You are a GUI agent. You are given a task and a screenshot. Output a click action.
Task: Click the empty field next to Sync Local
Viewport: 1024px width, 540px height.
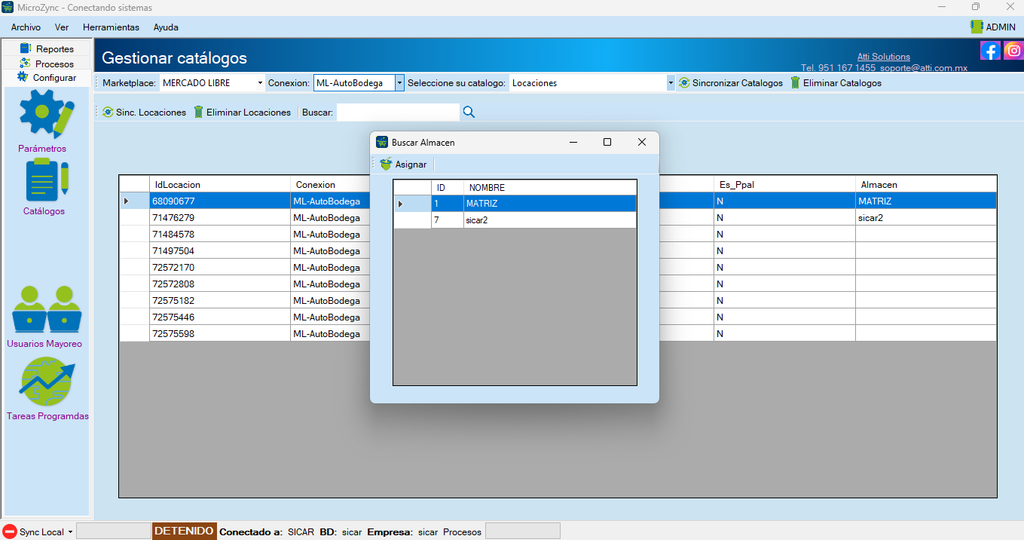[x=114, y=531]
